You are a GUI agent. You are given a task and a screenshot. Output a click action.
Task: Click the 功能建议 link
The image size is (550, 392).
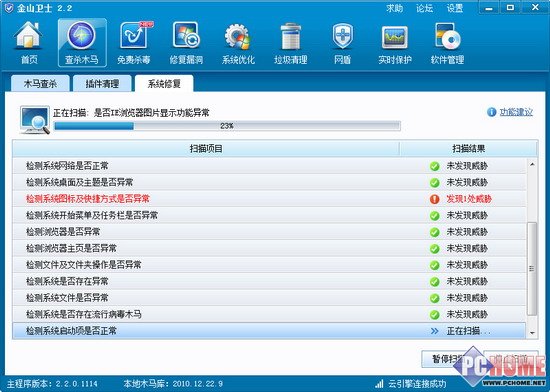516,112
